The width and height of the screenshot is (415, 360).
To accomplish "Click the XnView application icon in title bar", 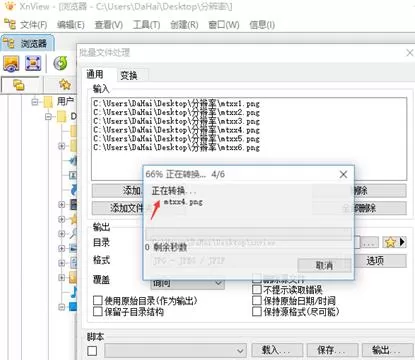I will click(x=10, y=6).
